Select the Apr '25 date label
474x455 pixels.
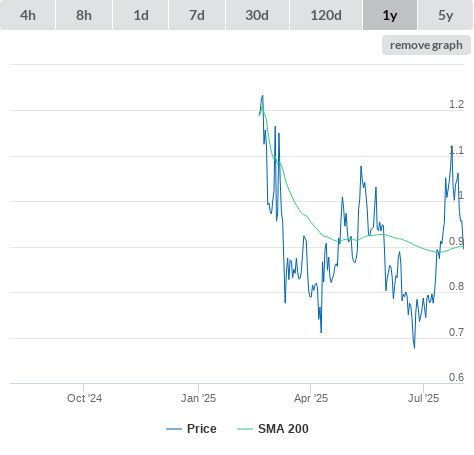pyautogui.click(x=311, y=398)
